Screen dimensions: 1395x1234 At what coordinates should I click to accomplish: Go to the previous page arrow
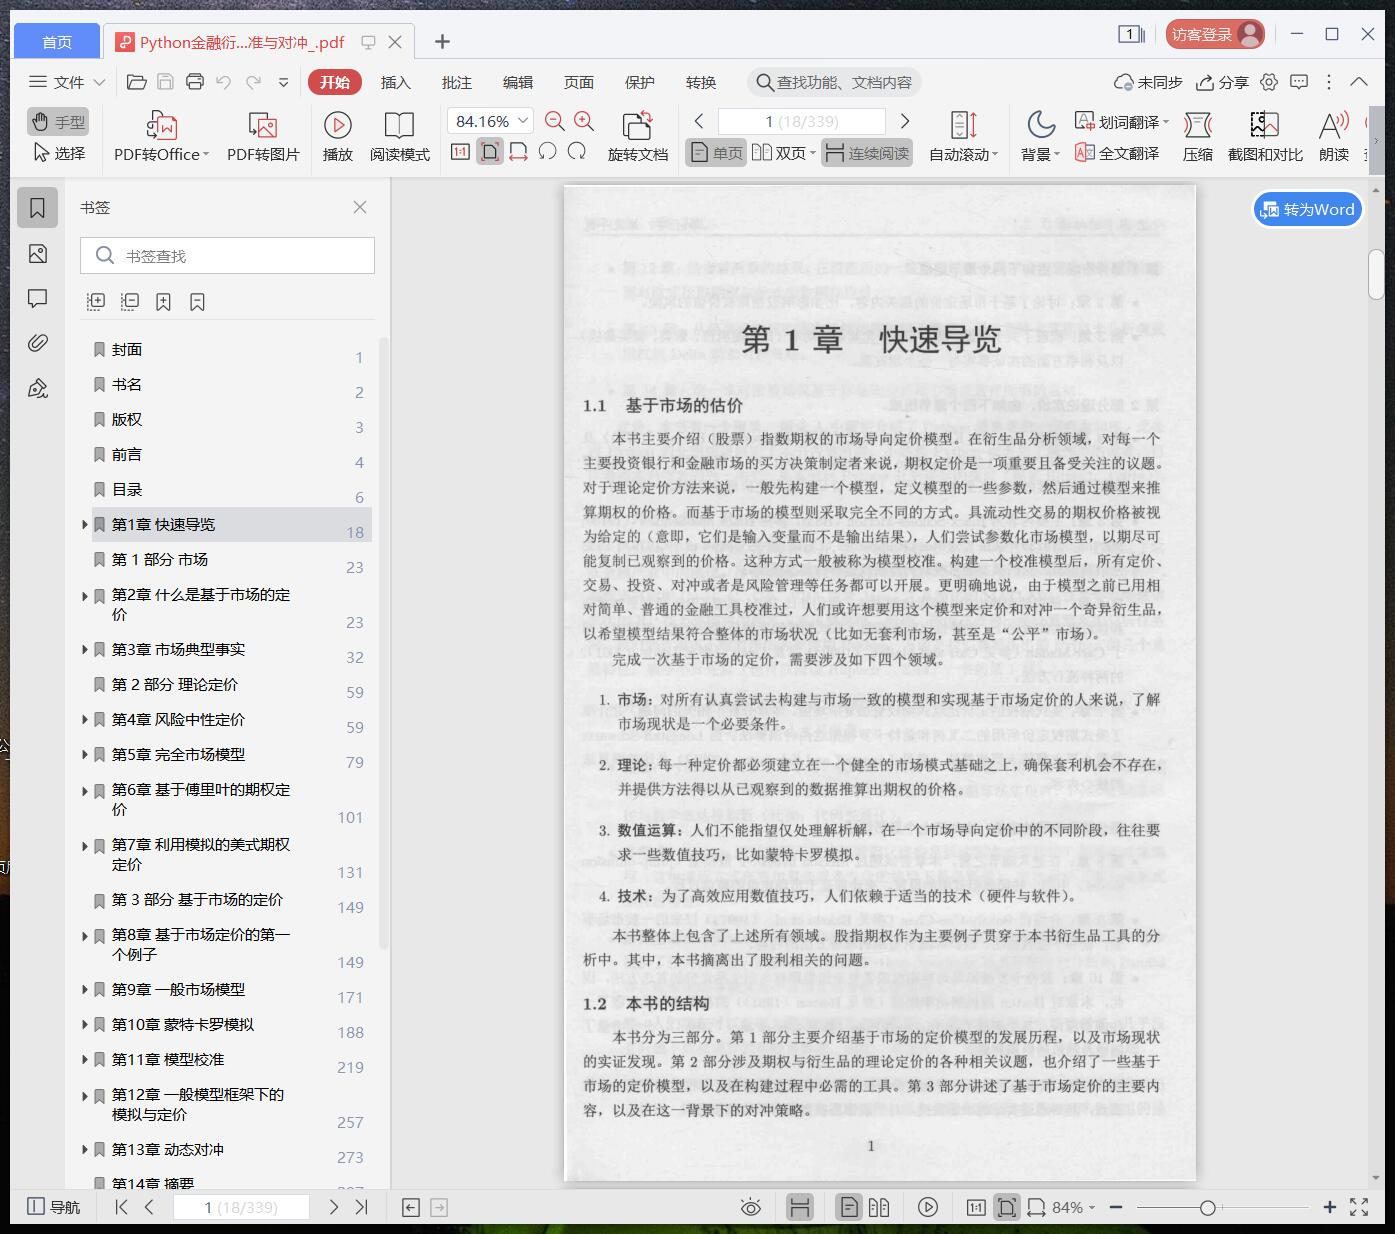pyautogui.click(x=699, y=121)
